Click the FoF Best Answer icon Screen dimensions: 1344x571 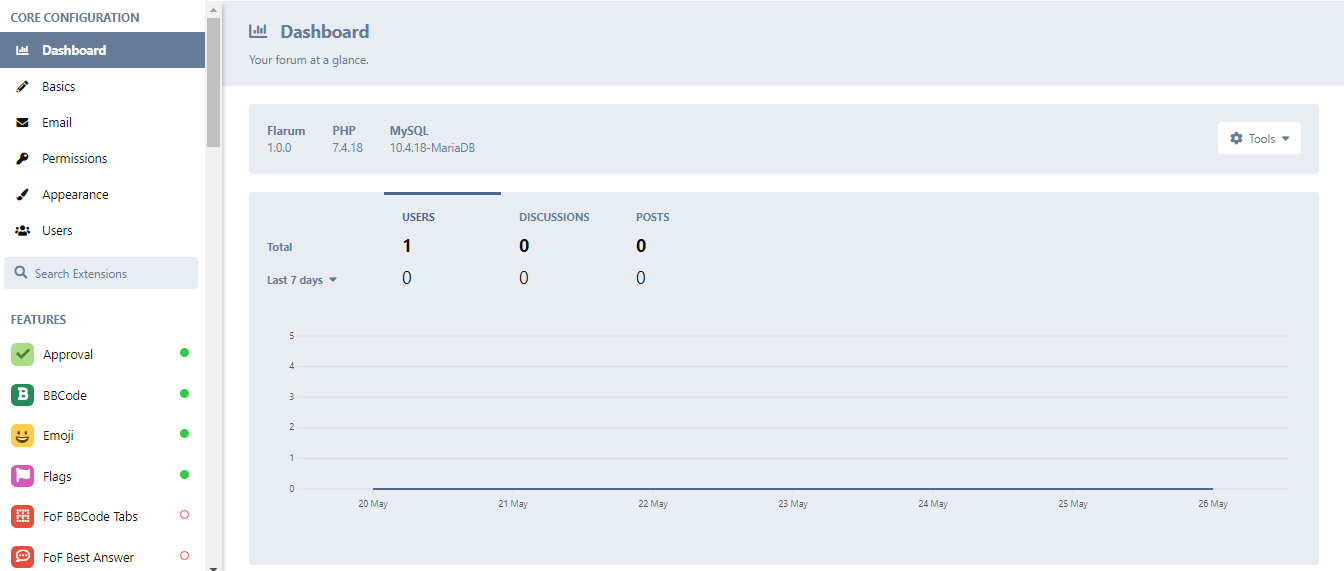(22, 557)
